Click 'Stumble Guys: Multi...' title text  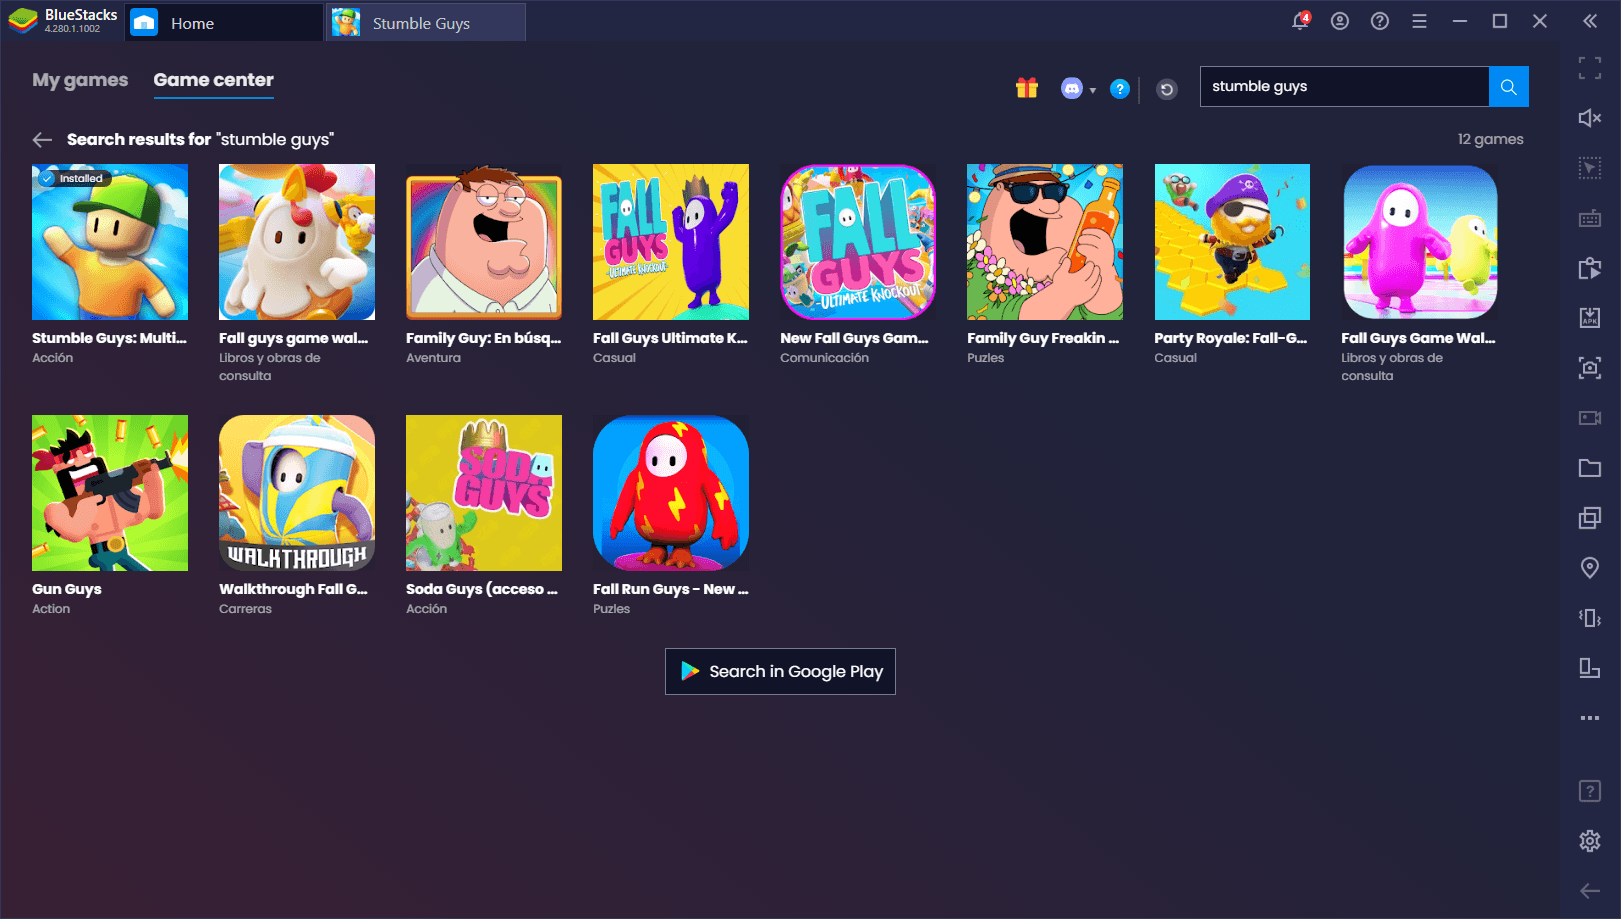pyautogui.click(x=109, y=338)
